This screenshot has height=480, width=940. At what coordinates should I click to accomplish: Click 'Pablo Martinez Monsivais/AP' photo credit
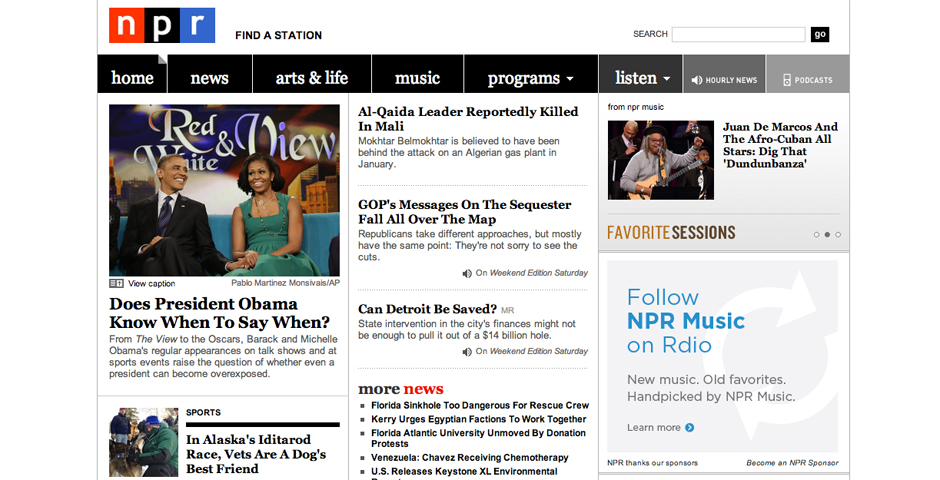pos(285,283)
